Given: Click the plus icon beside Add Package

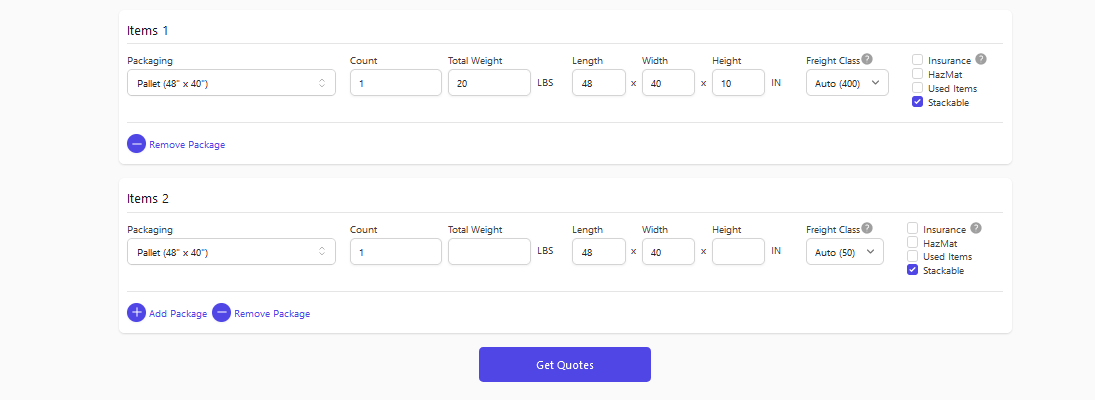Looking at the screenshot, I should pos(136,313).
